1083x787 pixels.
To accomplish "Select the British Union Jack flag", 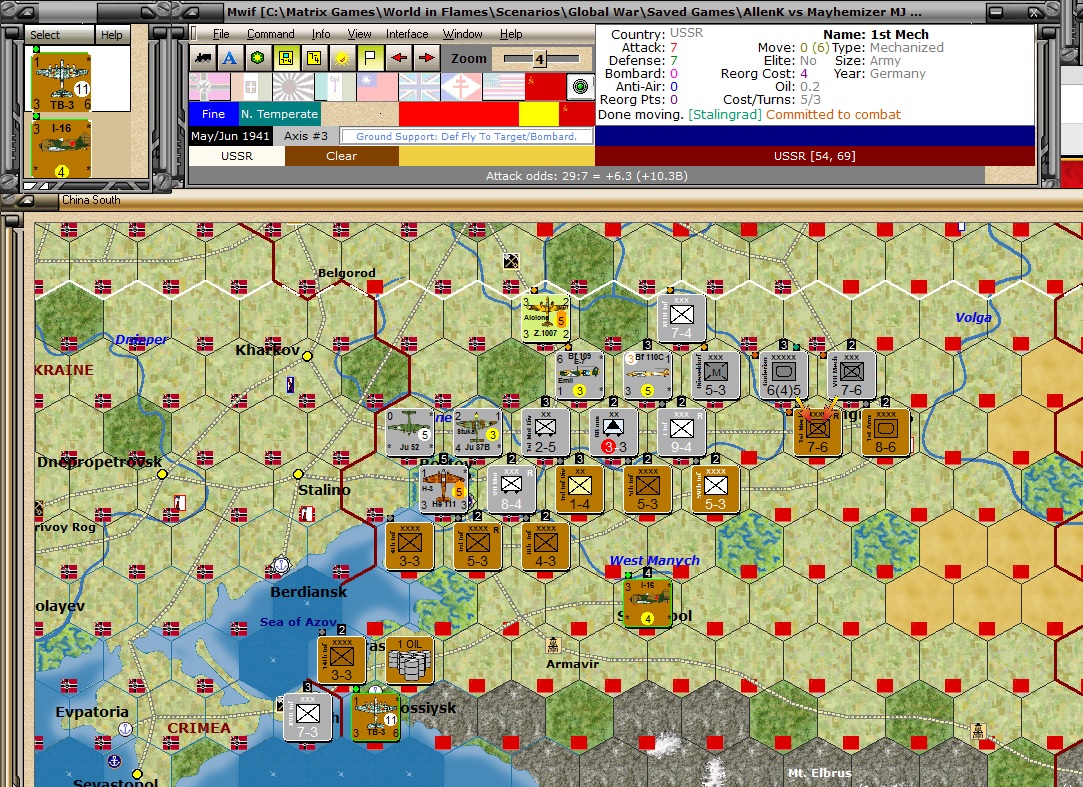I will 419,88.
